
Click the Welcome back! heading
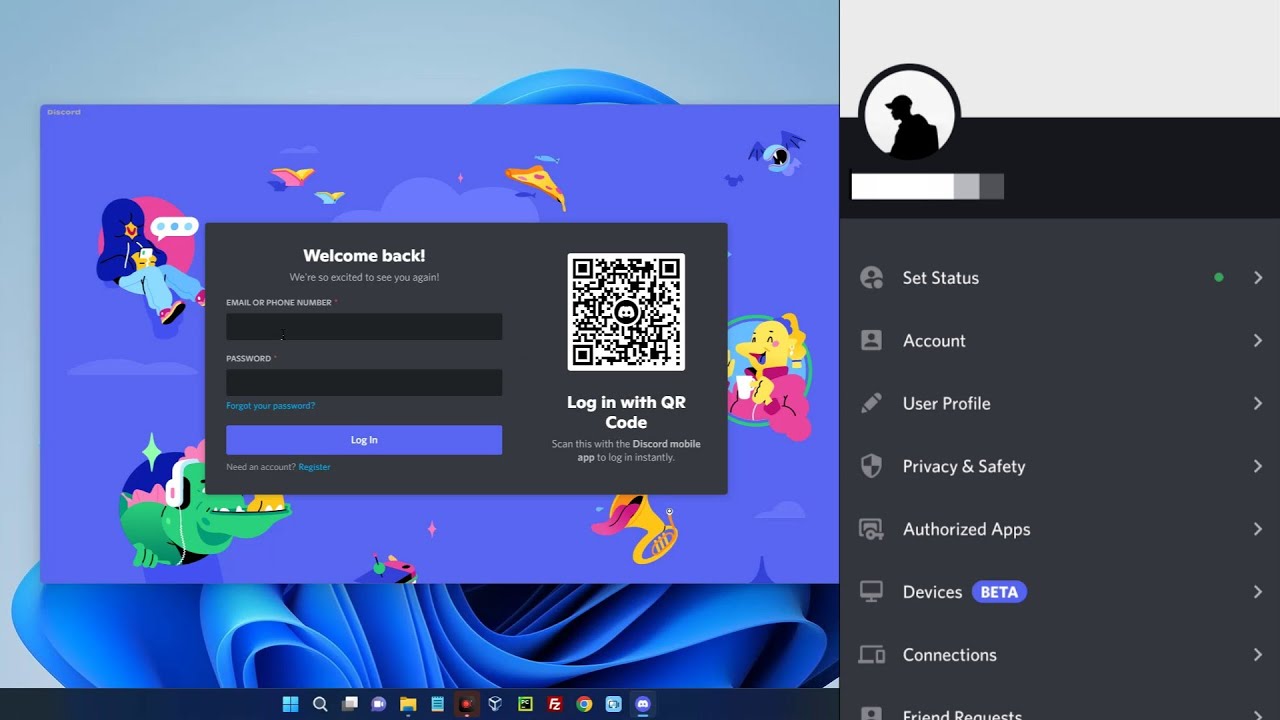point(364,256)
